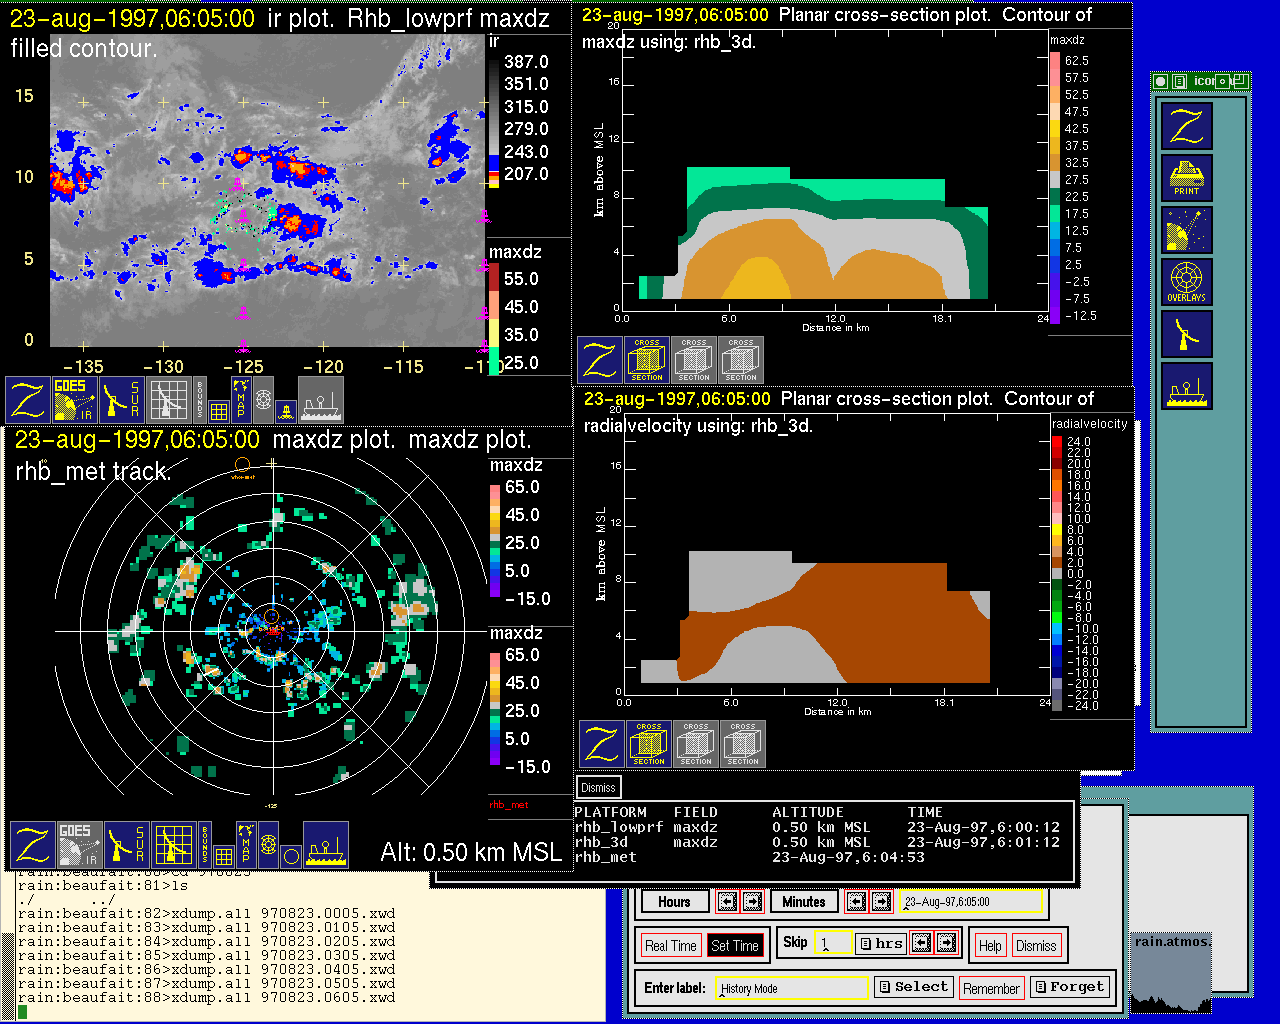Click the BOUNDS icon in the ir plot window
The image size is (1280, 1024).
(x=201, y=399)
